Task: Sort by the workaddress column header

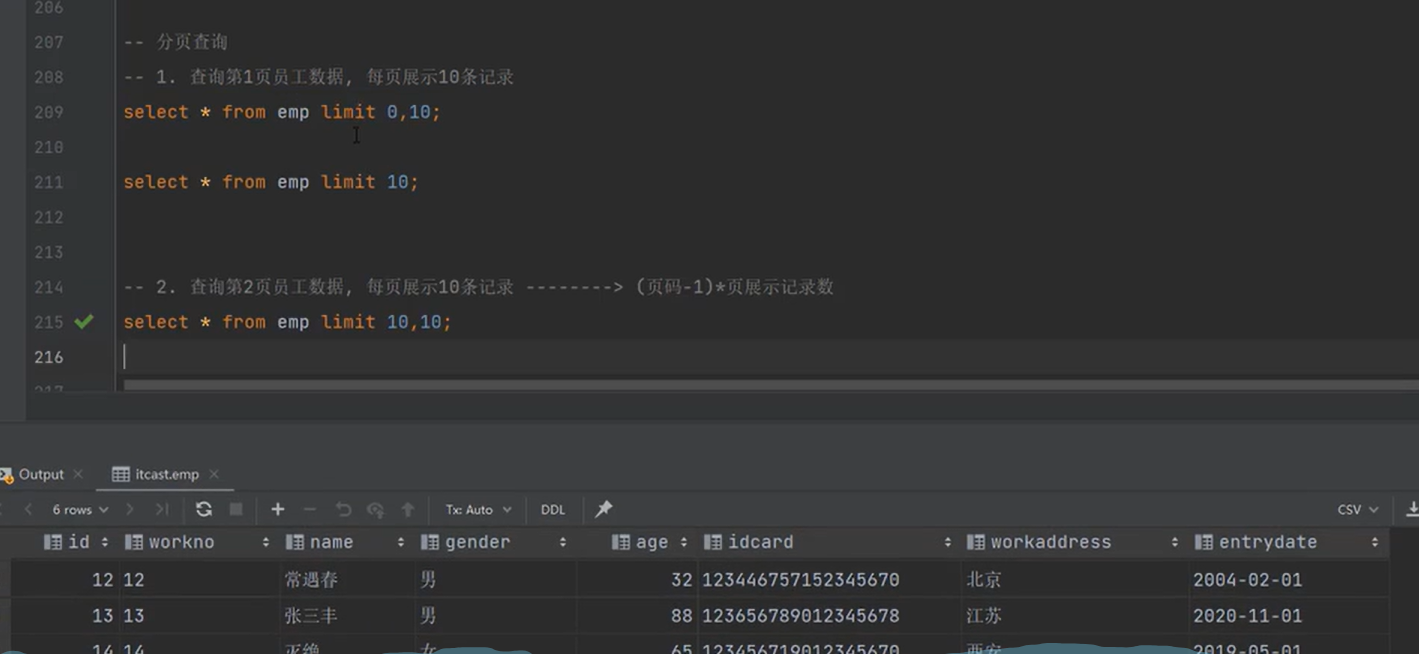Action: (x=1075, y=542)
